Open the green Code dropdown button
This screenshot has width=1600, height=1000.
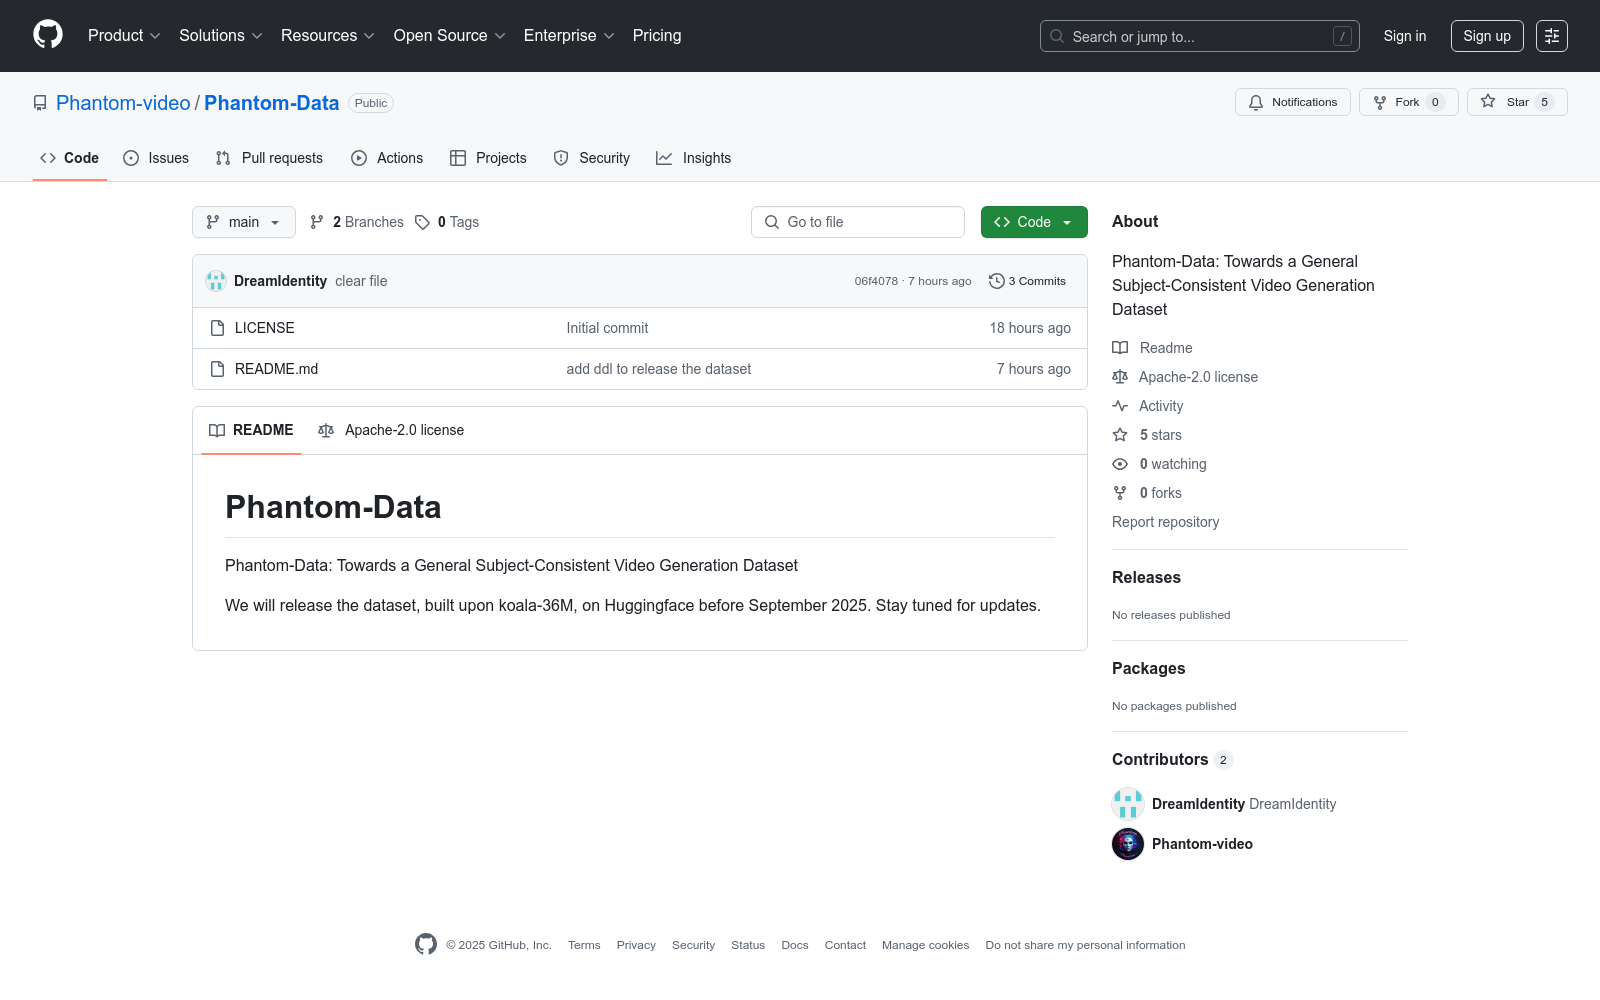pos(1034,222)
